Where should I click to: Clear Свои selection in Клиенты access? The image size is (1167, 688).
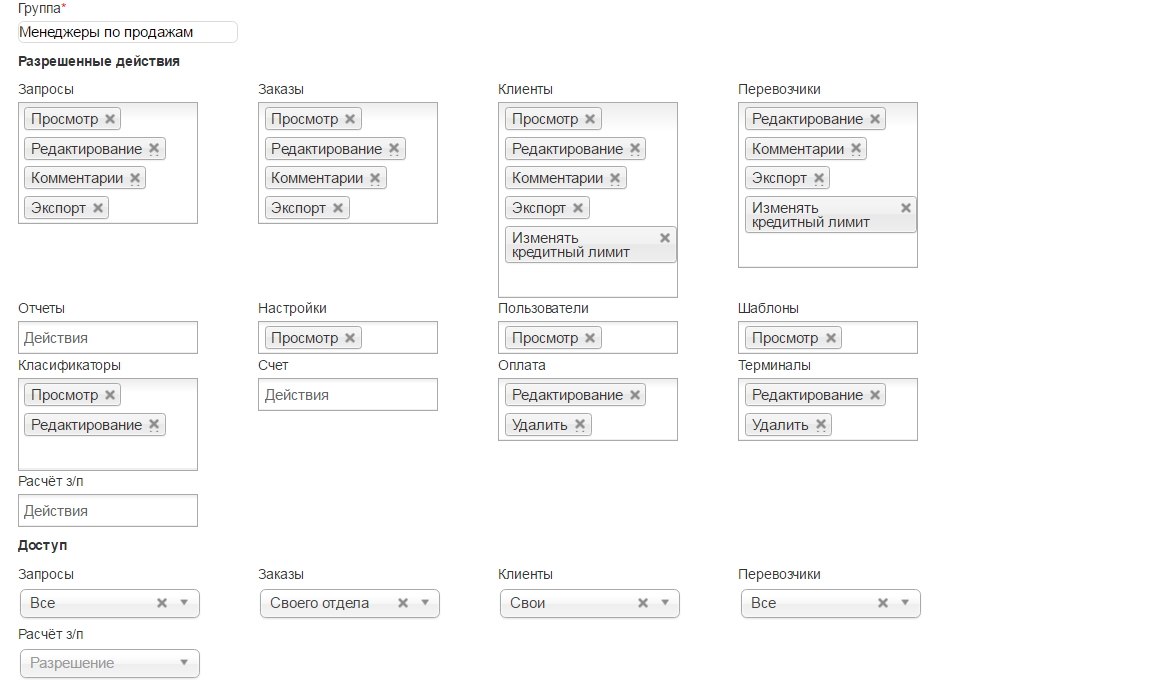click(643, 603)
